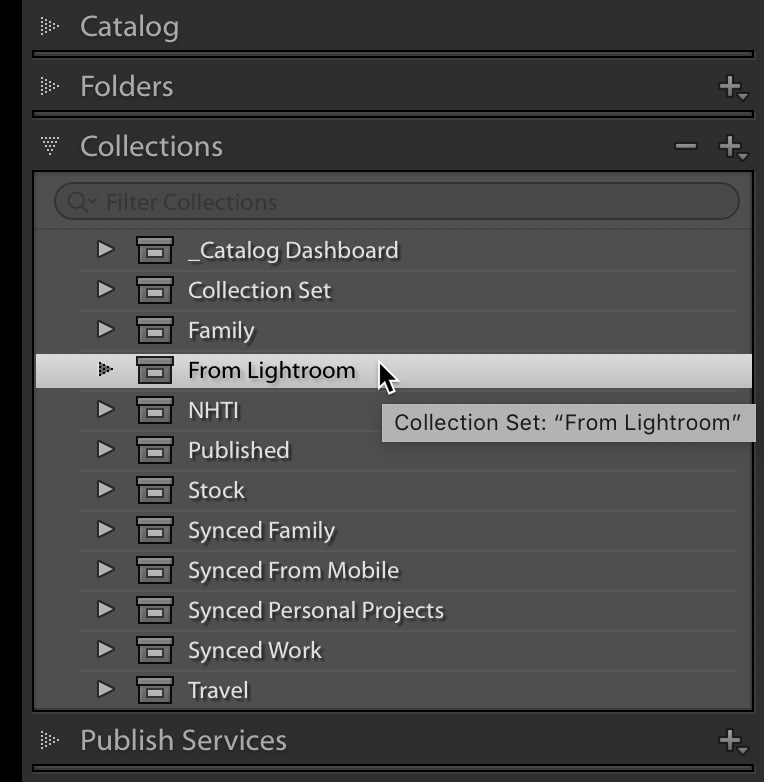Image resolution: width=764 pixels, height=782 pixels.
Task: Expand the Folders panel triangle
Action: point(49,86)
